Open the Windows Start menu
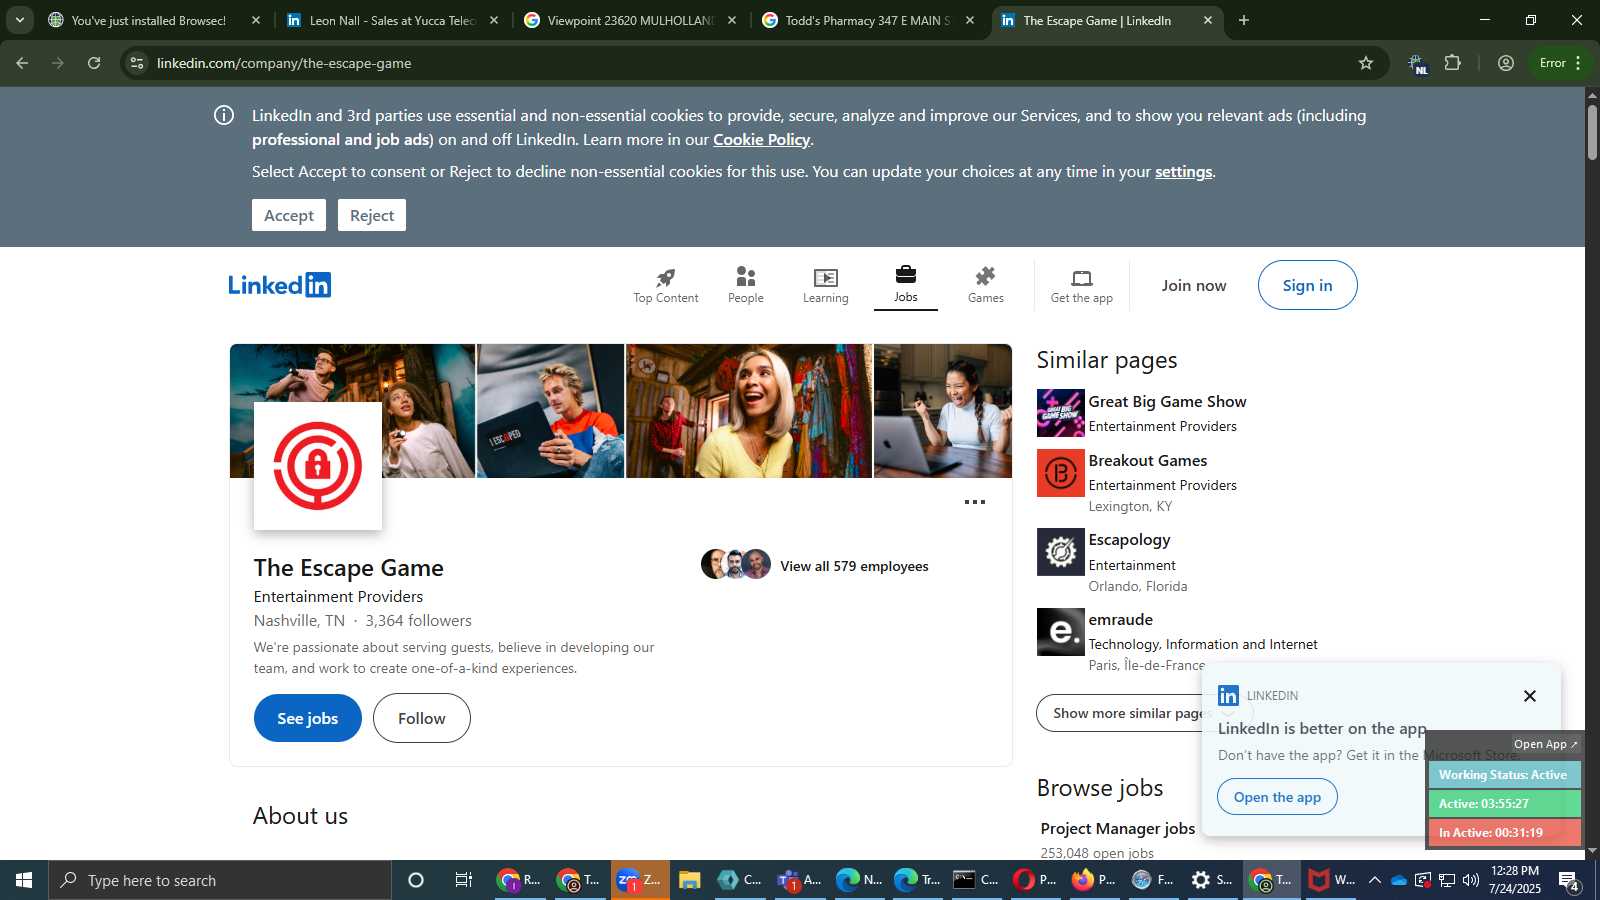Screen dimensions: 1600x900 (24, 880)
